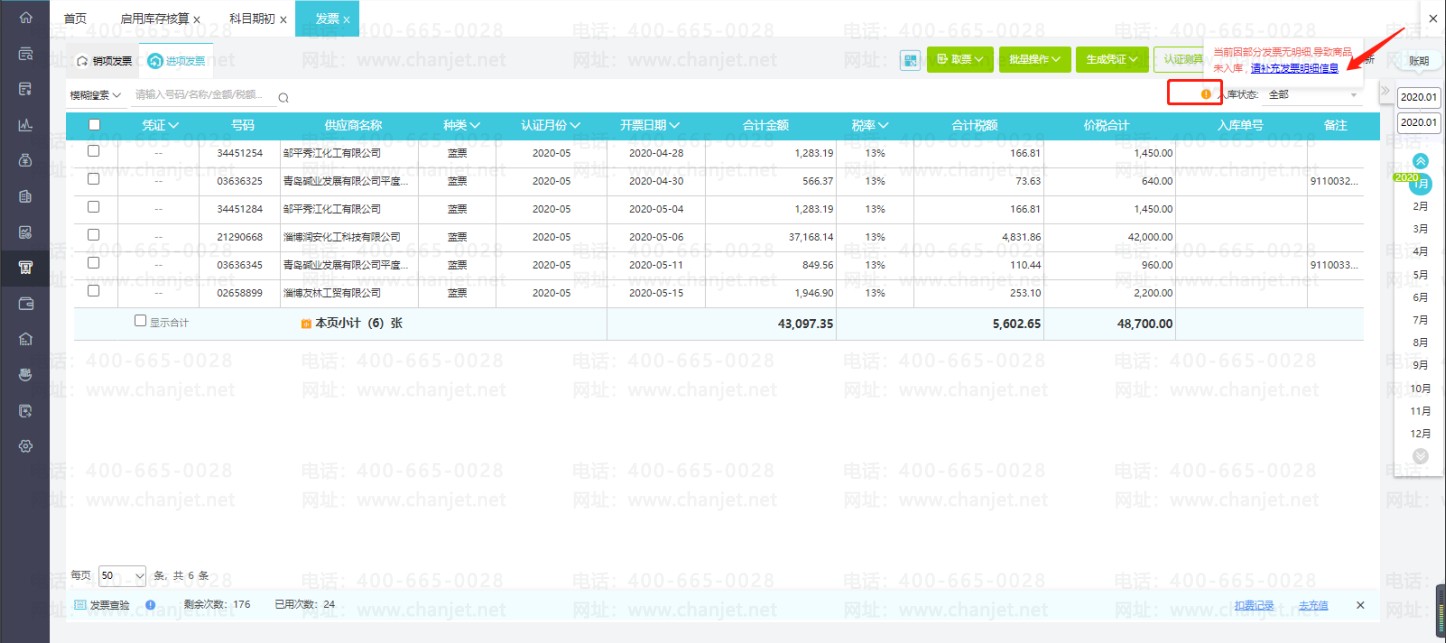The width and height of the screenshot is (1446, 643).
Task: Open the wallet icon in the sidebar
Action: click(26, 303)
